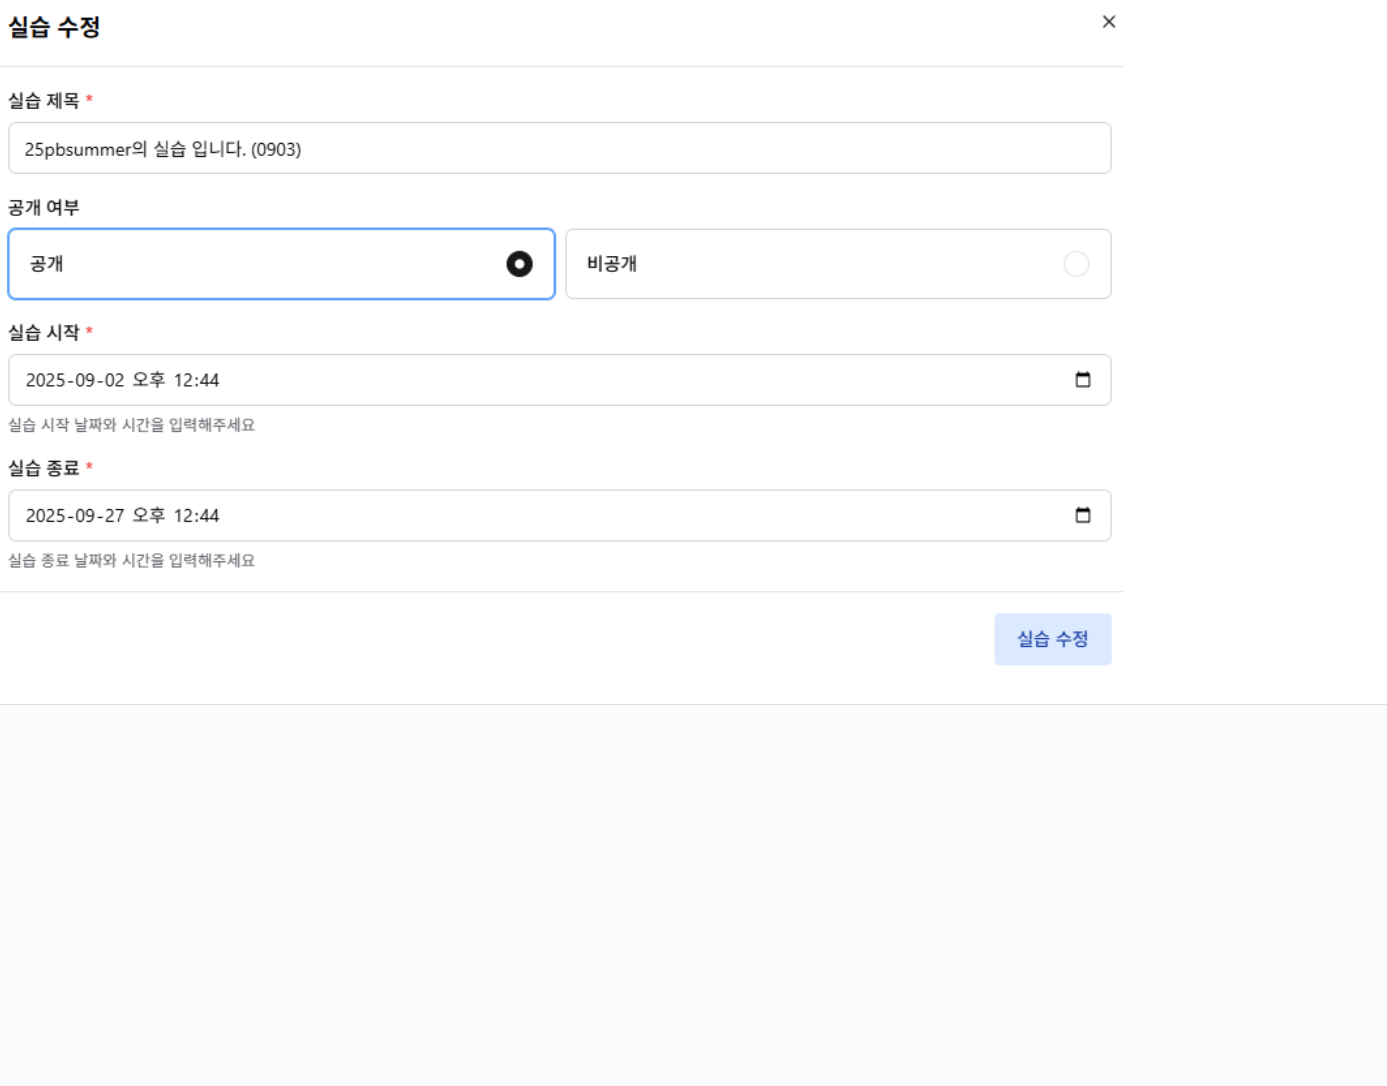Screen dimensions: 1387x1086
Task: Click the 실습 제목 text field
Action: pyautogui.click(x=559, y=149)
